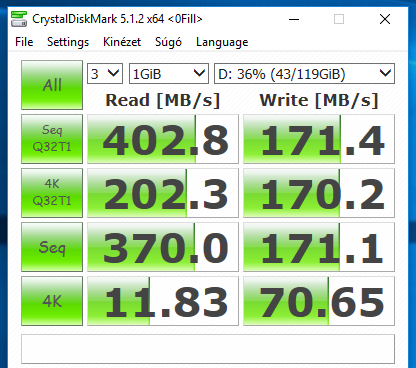This screenshot has width=416, height=368.
Task: Start the 4K test
Action: (52, 301)
